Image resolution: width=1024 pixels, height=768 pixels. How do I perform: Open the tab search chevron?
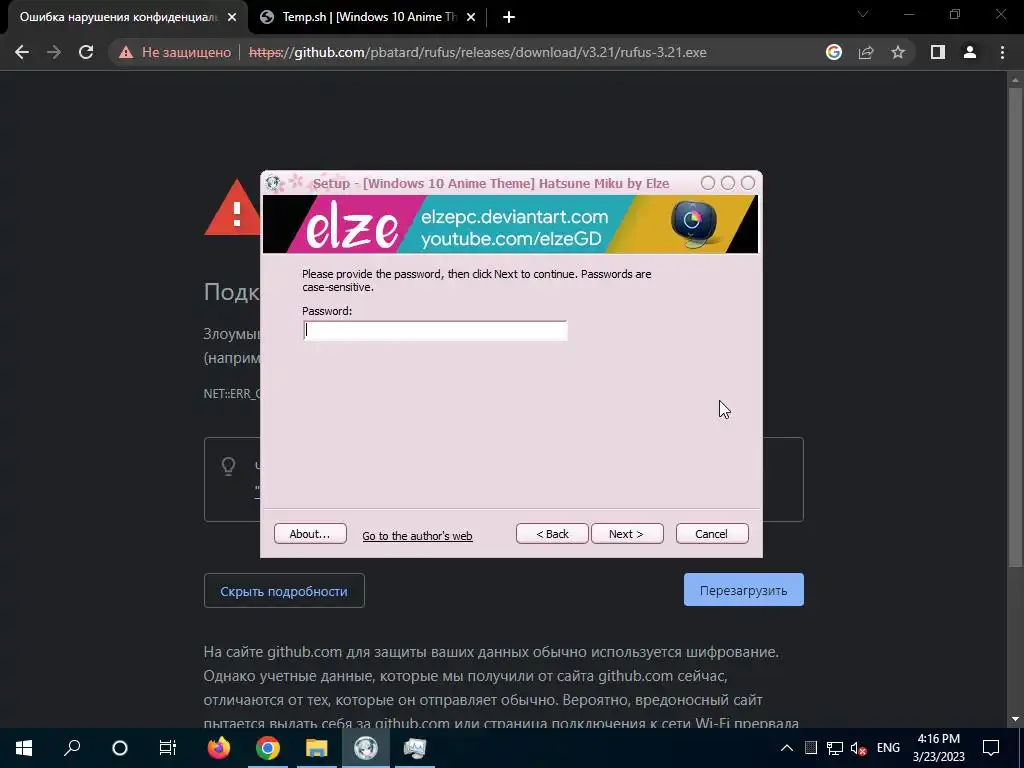(x=863, y=14)
